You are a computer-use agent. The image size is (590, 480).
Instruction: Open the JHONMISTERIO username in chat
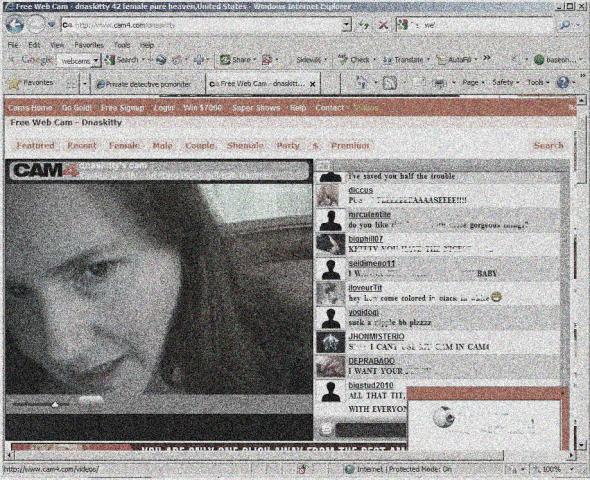(376, 336)
